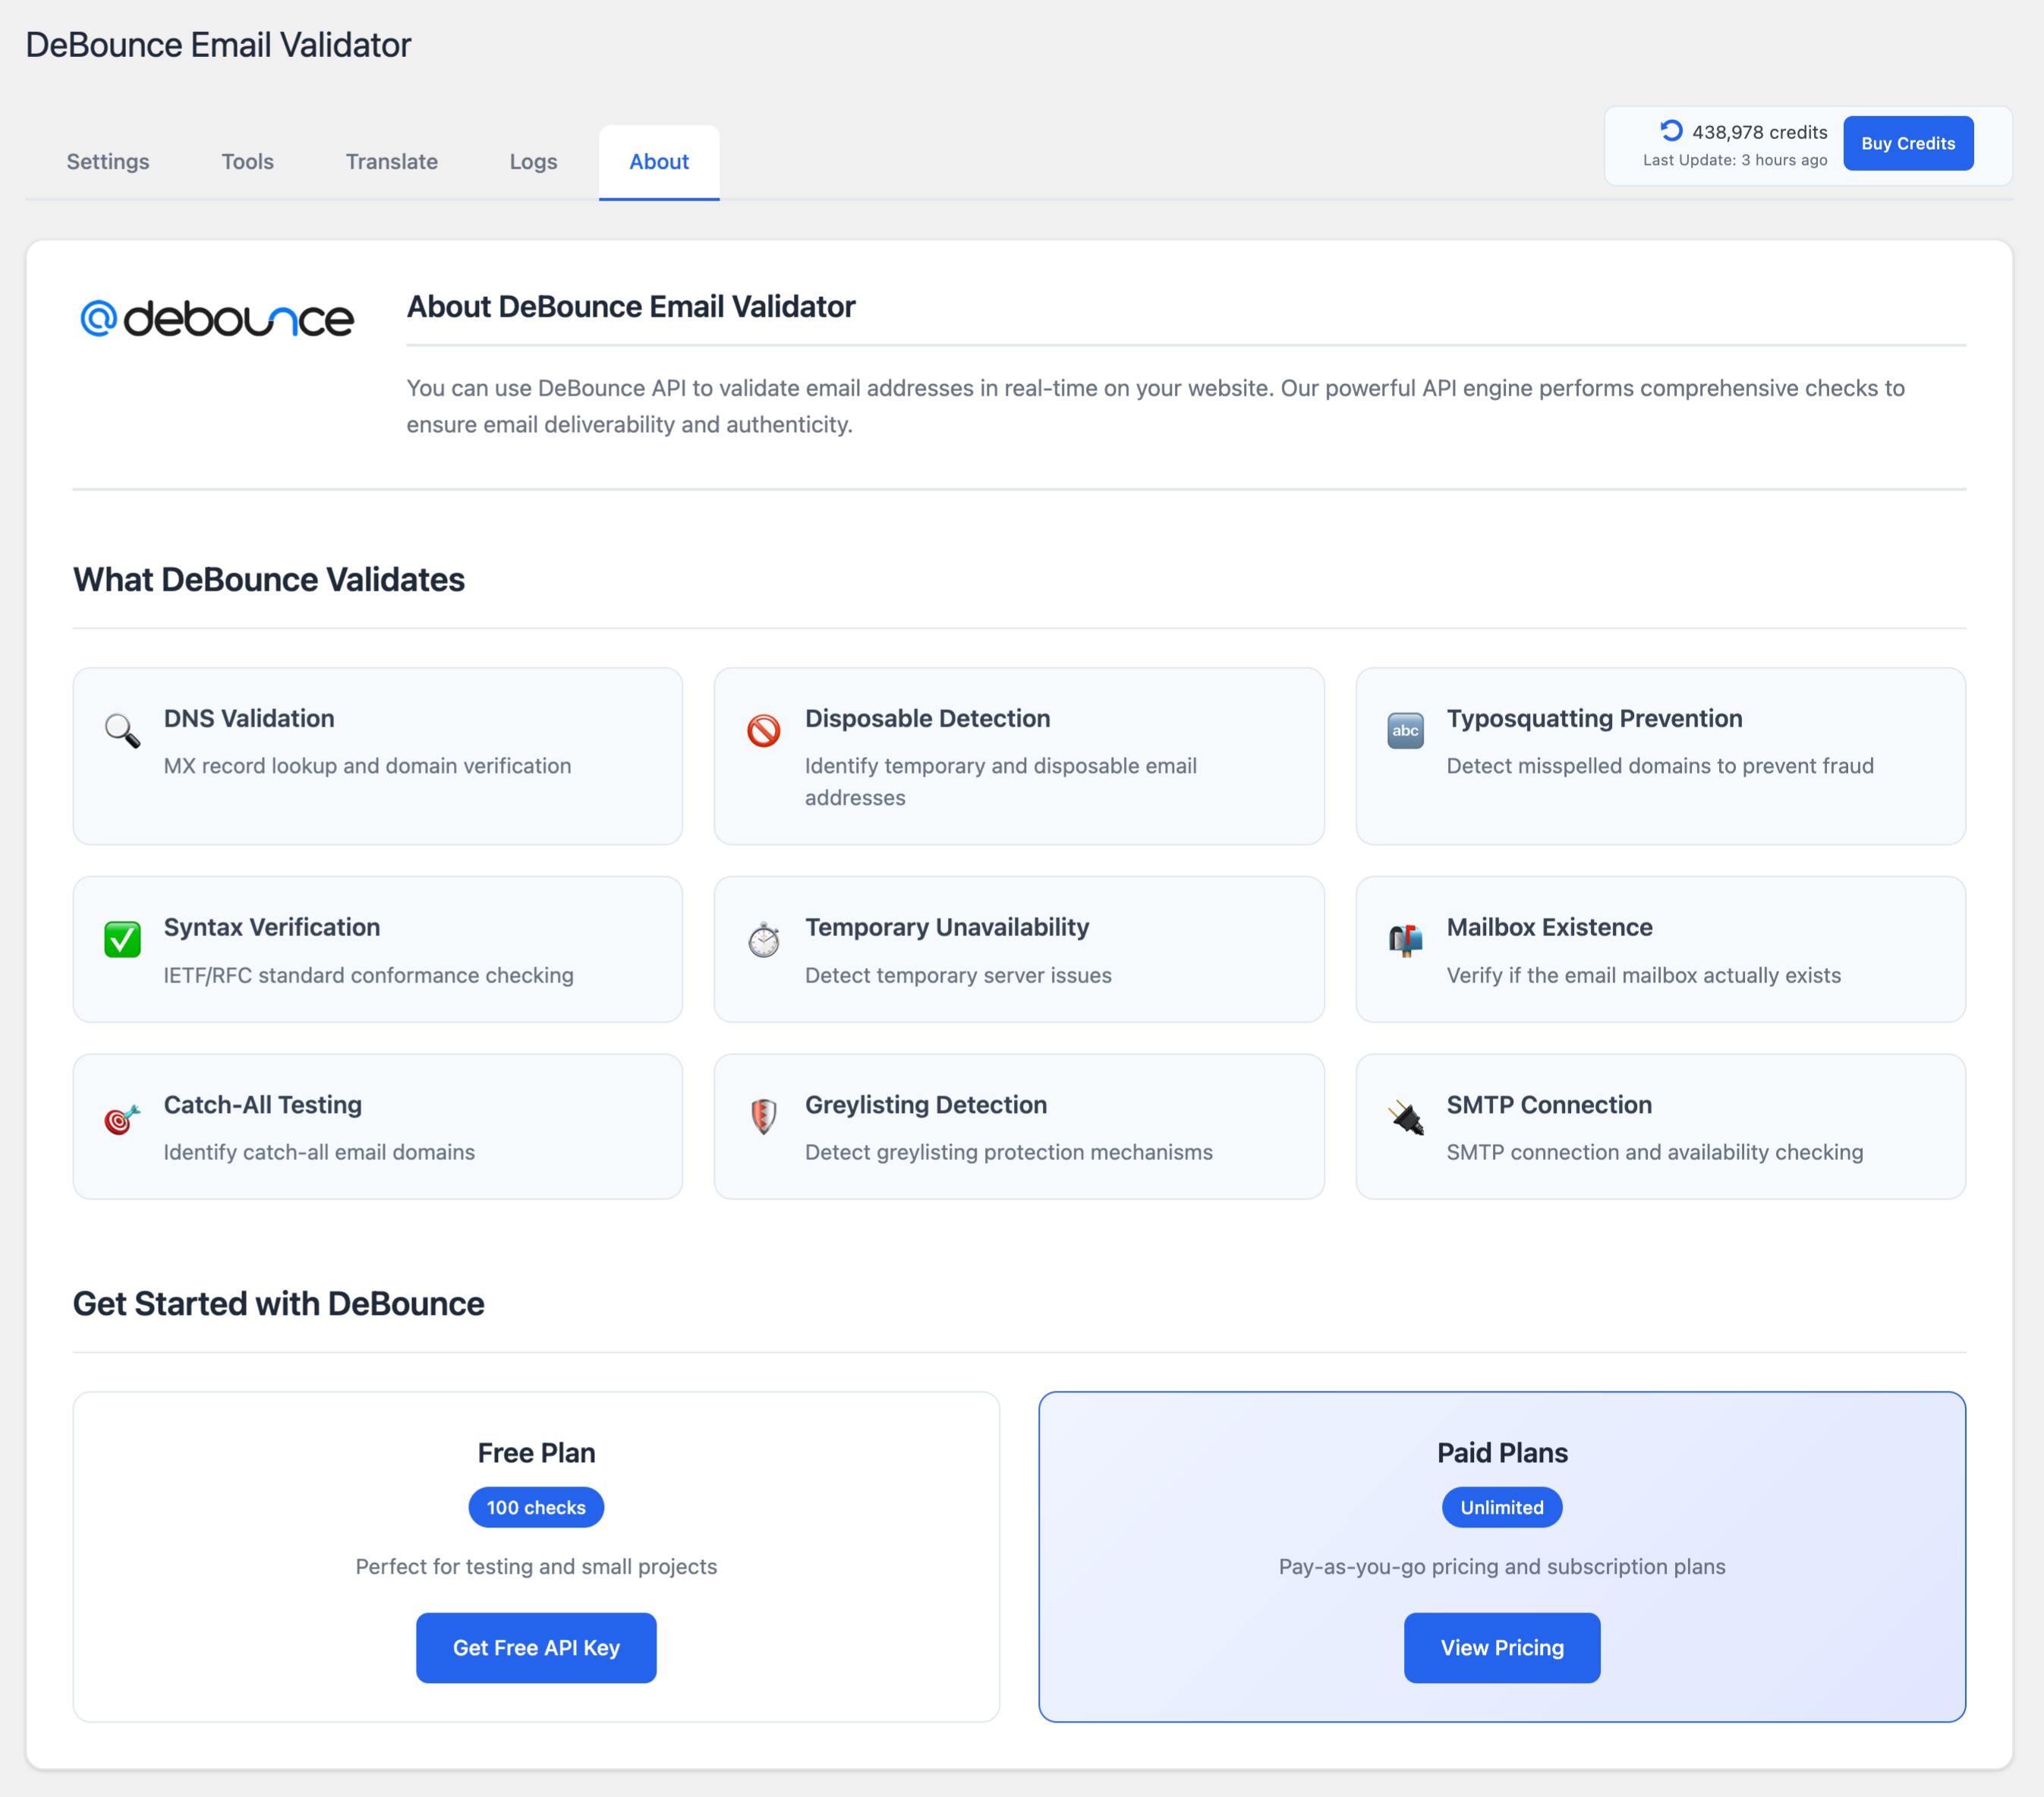The height and width of the screenshot is (1797, 2044).
Task: Click What DeBounce Validates heading
Action: tap(268, 579)
